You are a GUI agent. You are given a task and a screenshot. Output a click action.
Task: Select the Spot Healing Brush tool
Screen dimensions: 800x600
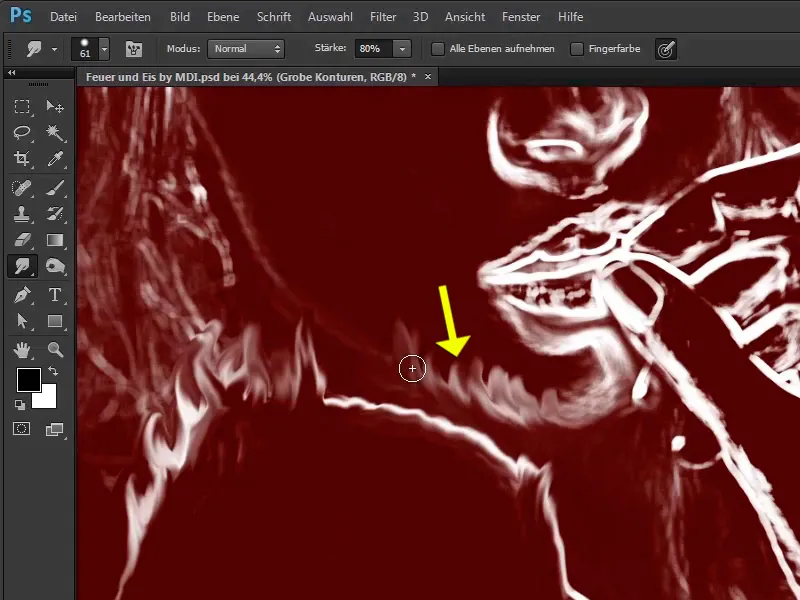tap(21, 188)
